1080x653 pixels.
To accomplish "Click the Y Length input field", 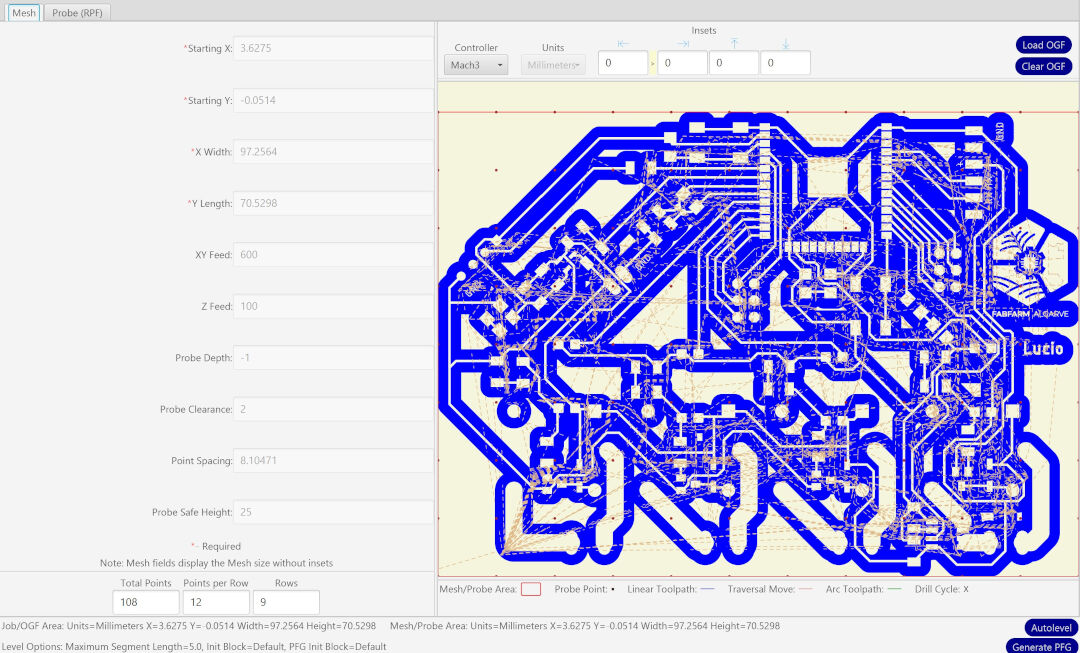I will point(333,203).
